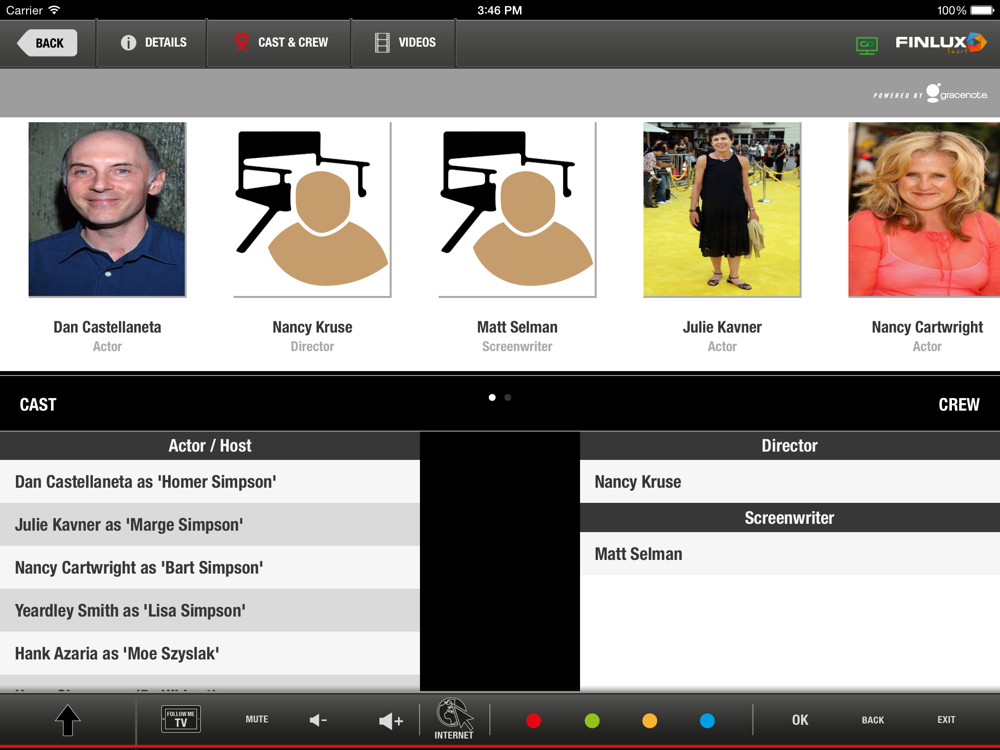Tap the Nancy Cartwright name caption
Screen dimensions: 1000x750
coord(927,327)
